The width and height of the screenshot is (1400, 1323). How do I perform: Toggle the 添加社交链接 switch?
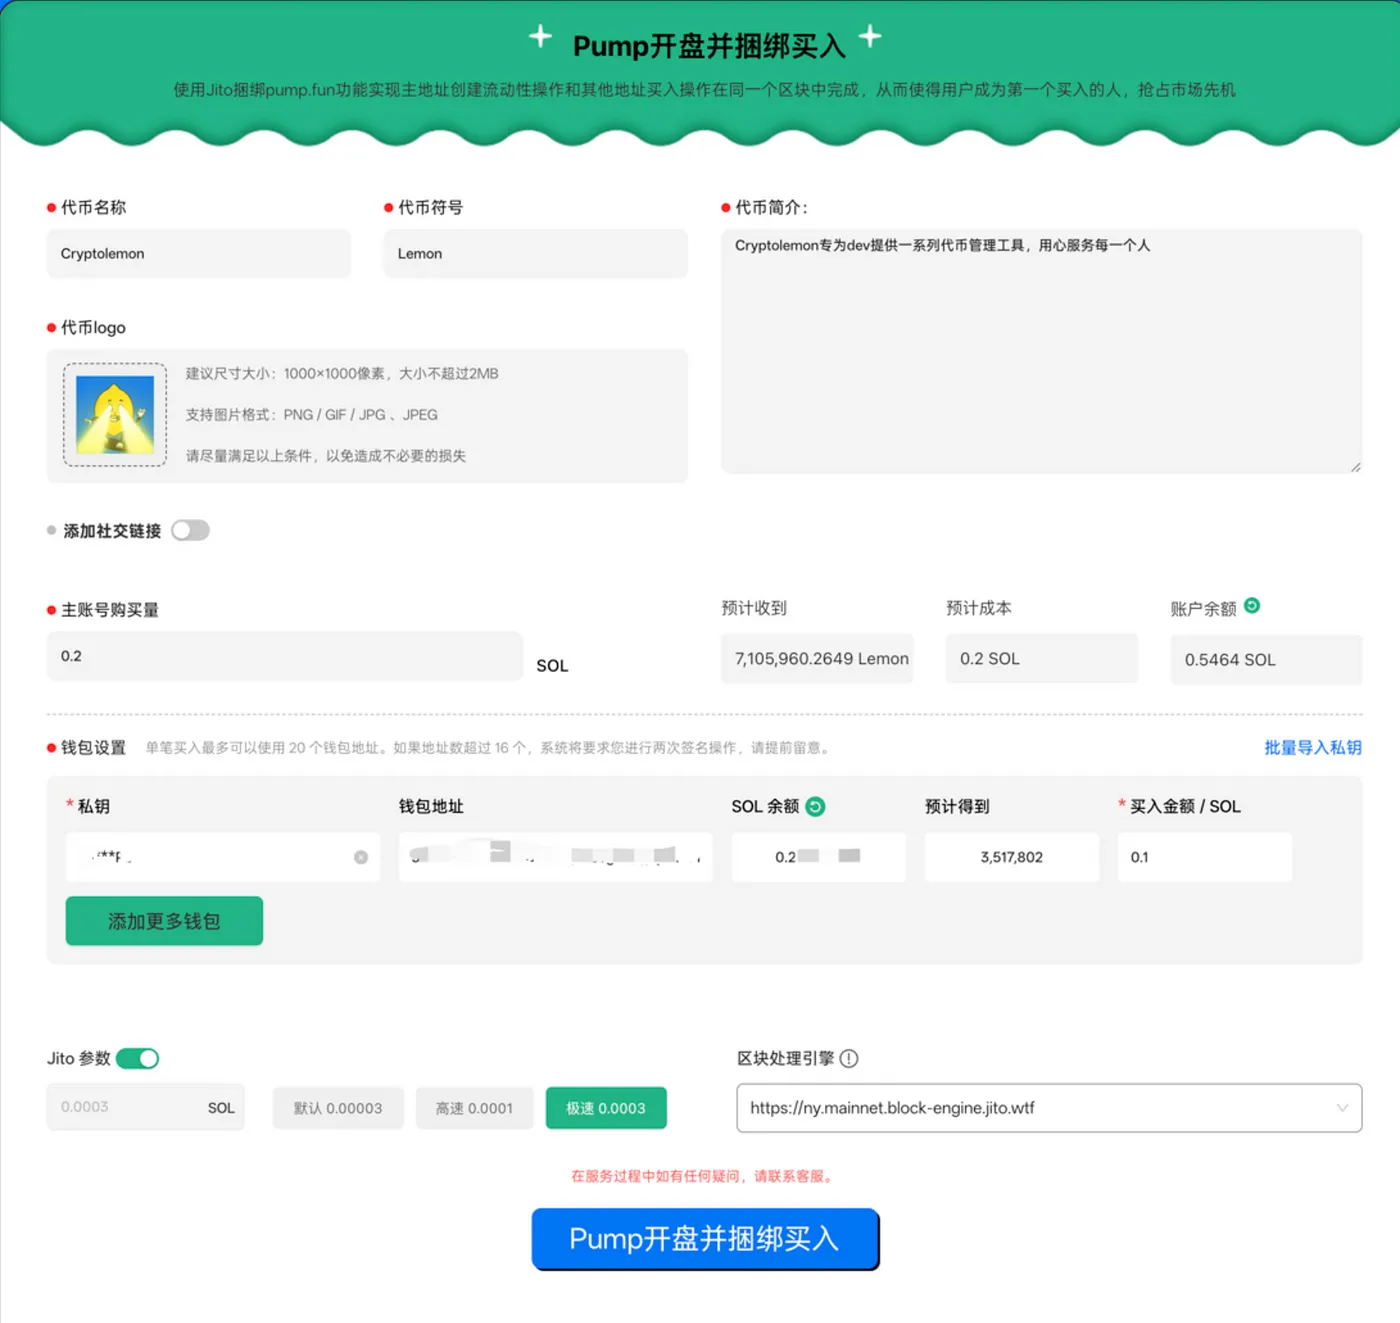point(190,531)
